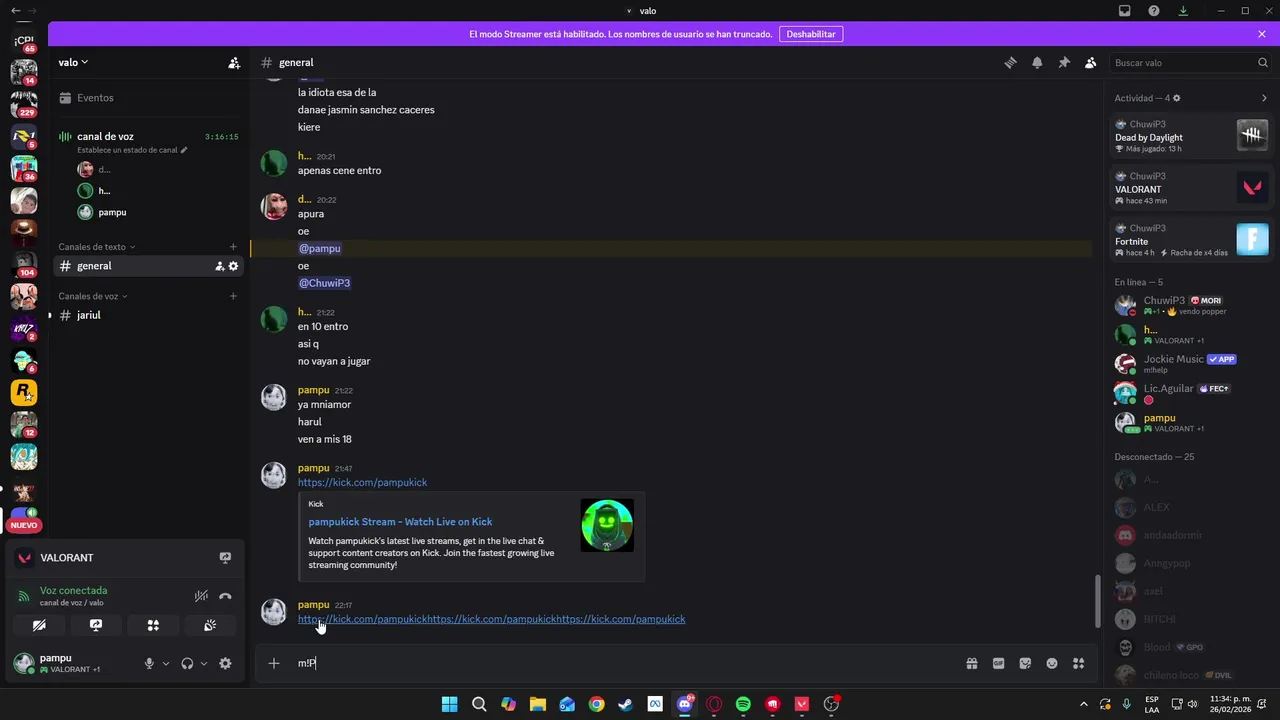Open Steam from the taskbar

coord(625,704)
